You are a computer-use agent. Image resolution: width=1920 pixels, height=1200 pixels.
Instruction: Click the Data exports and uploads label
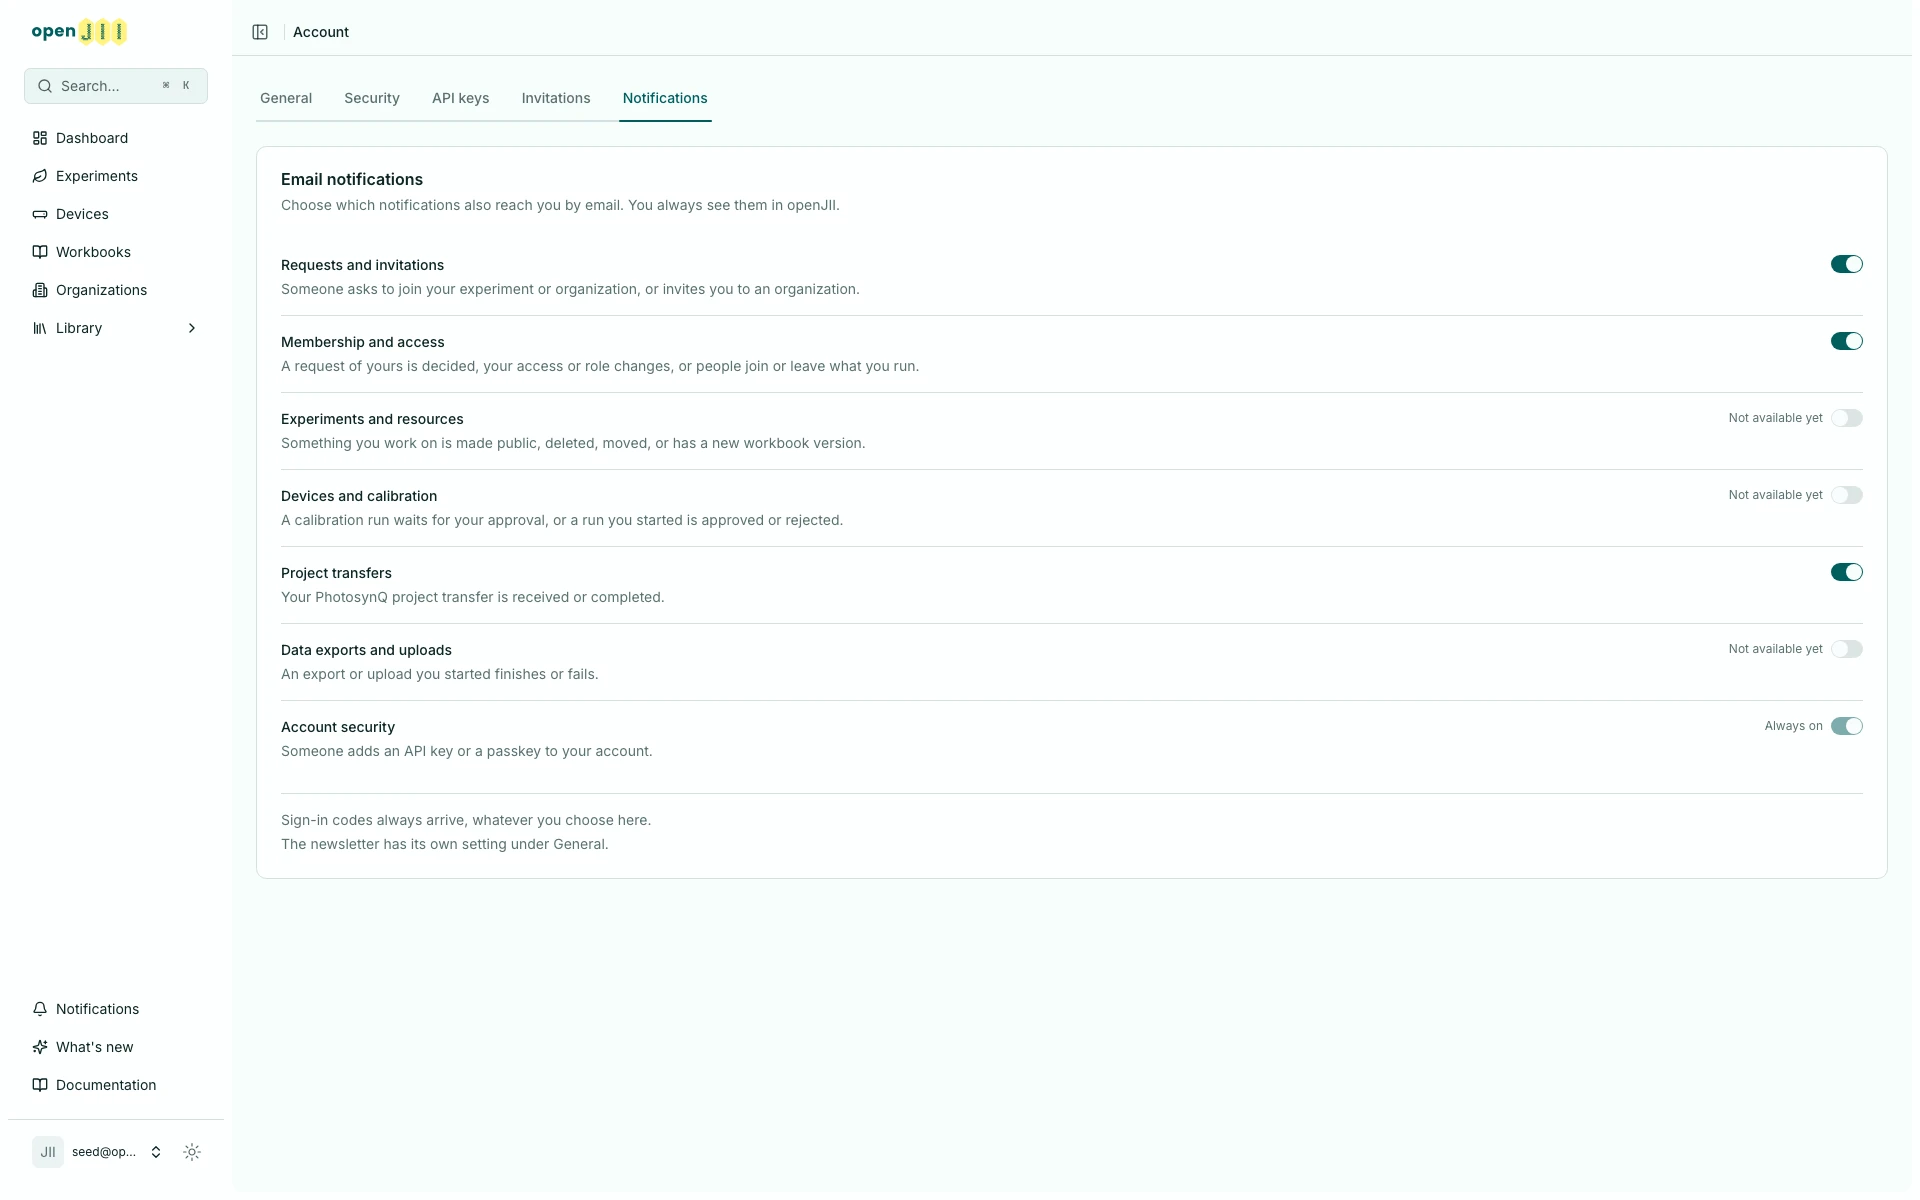click(366, 650)
